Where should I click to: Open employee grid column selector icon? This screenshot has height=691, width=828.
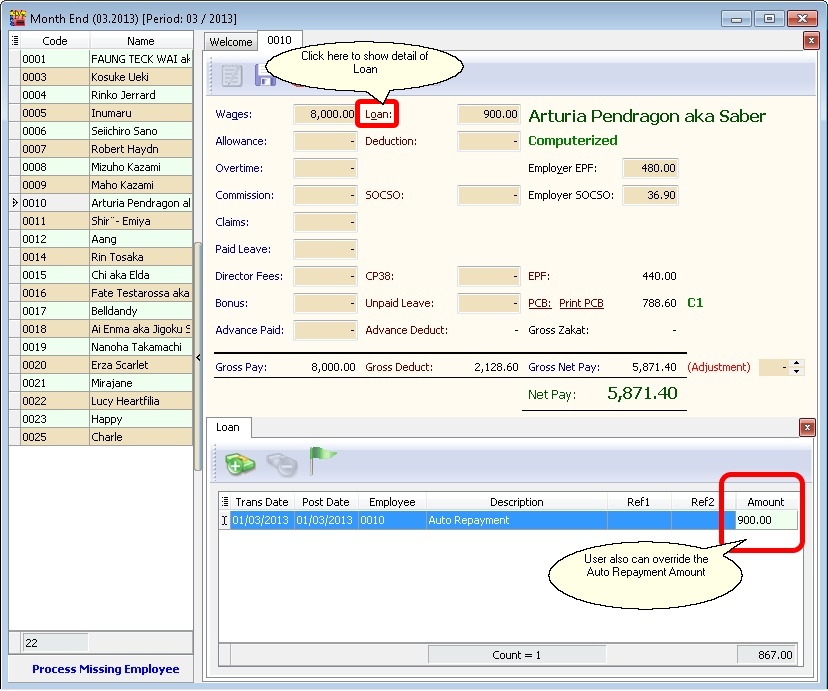click(x=14, y=41)
